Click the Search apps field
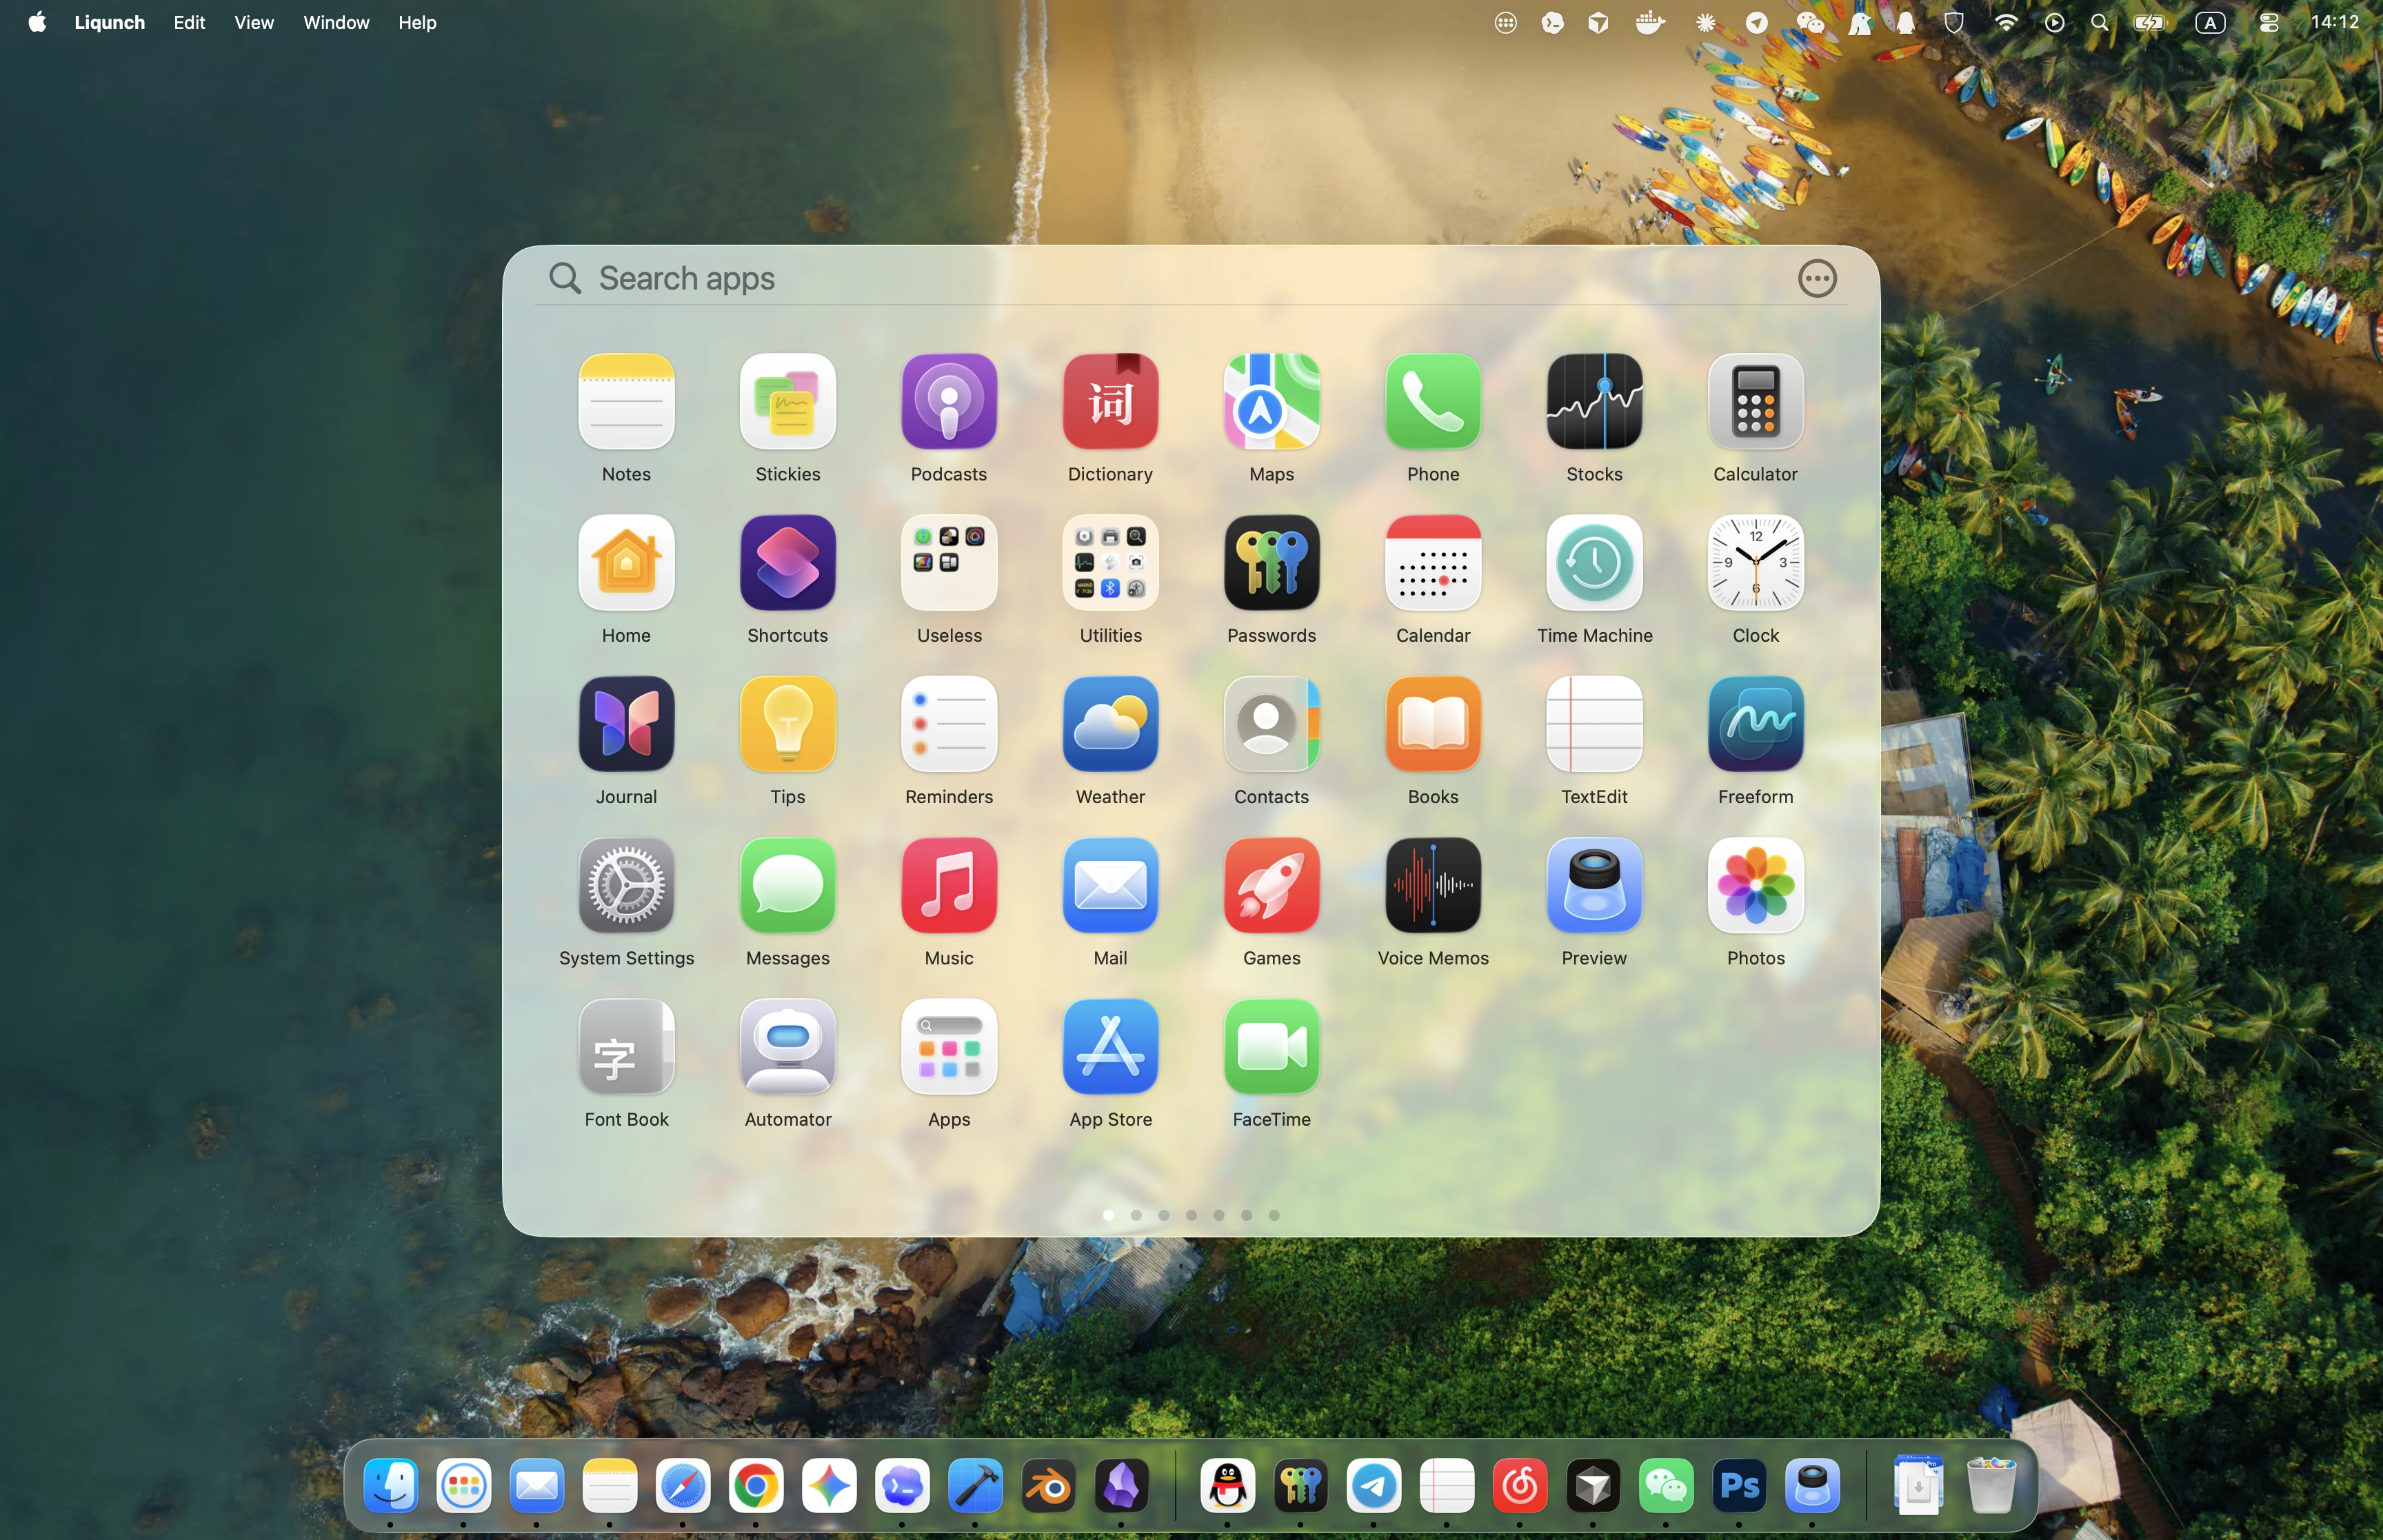Image resolution: width=2383 pixels, height=1540 pixels. point(1160,278)
